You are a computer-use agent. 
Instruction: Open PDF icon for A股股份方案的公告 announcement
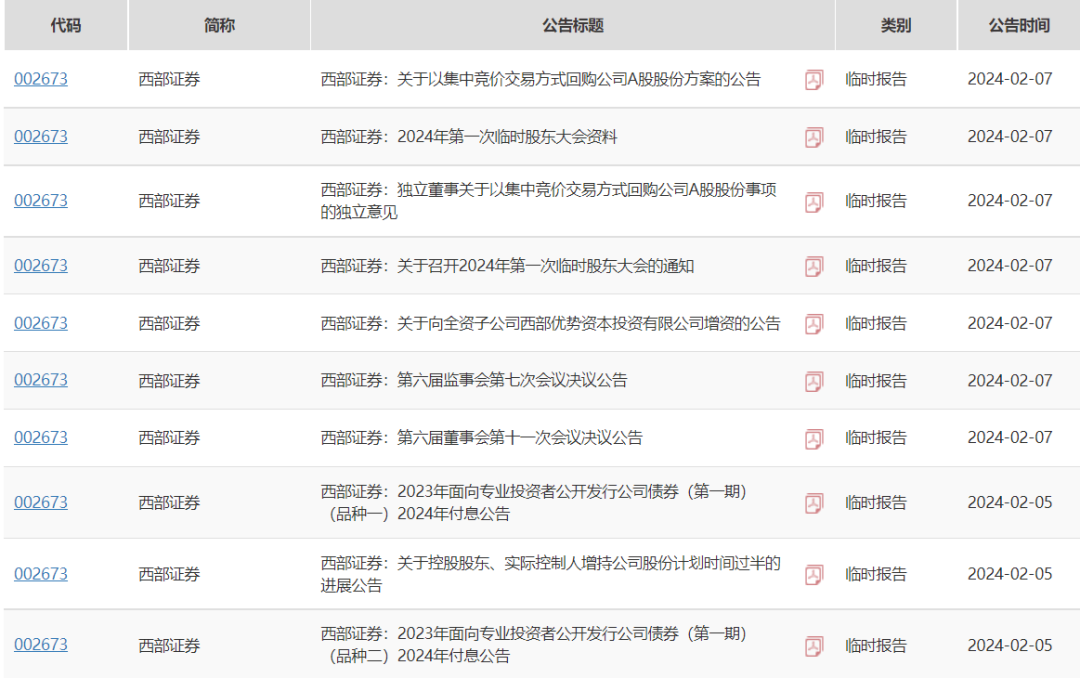[814, 80]
